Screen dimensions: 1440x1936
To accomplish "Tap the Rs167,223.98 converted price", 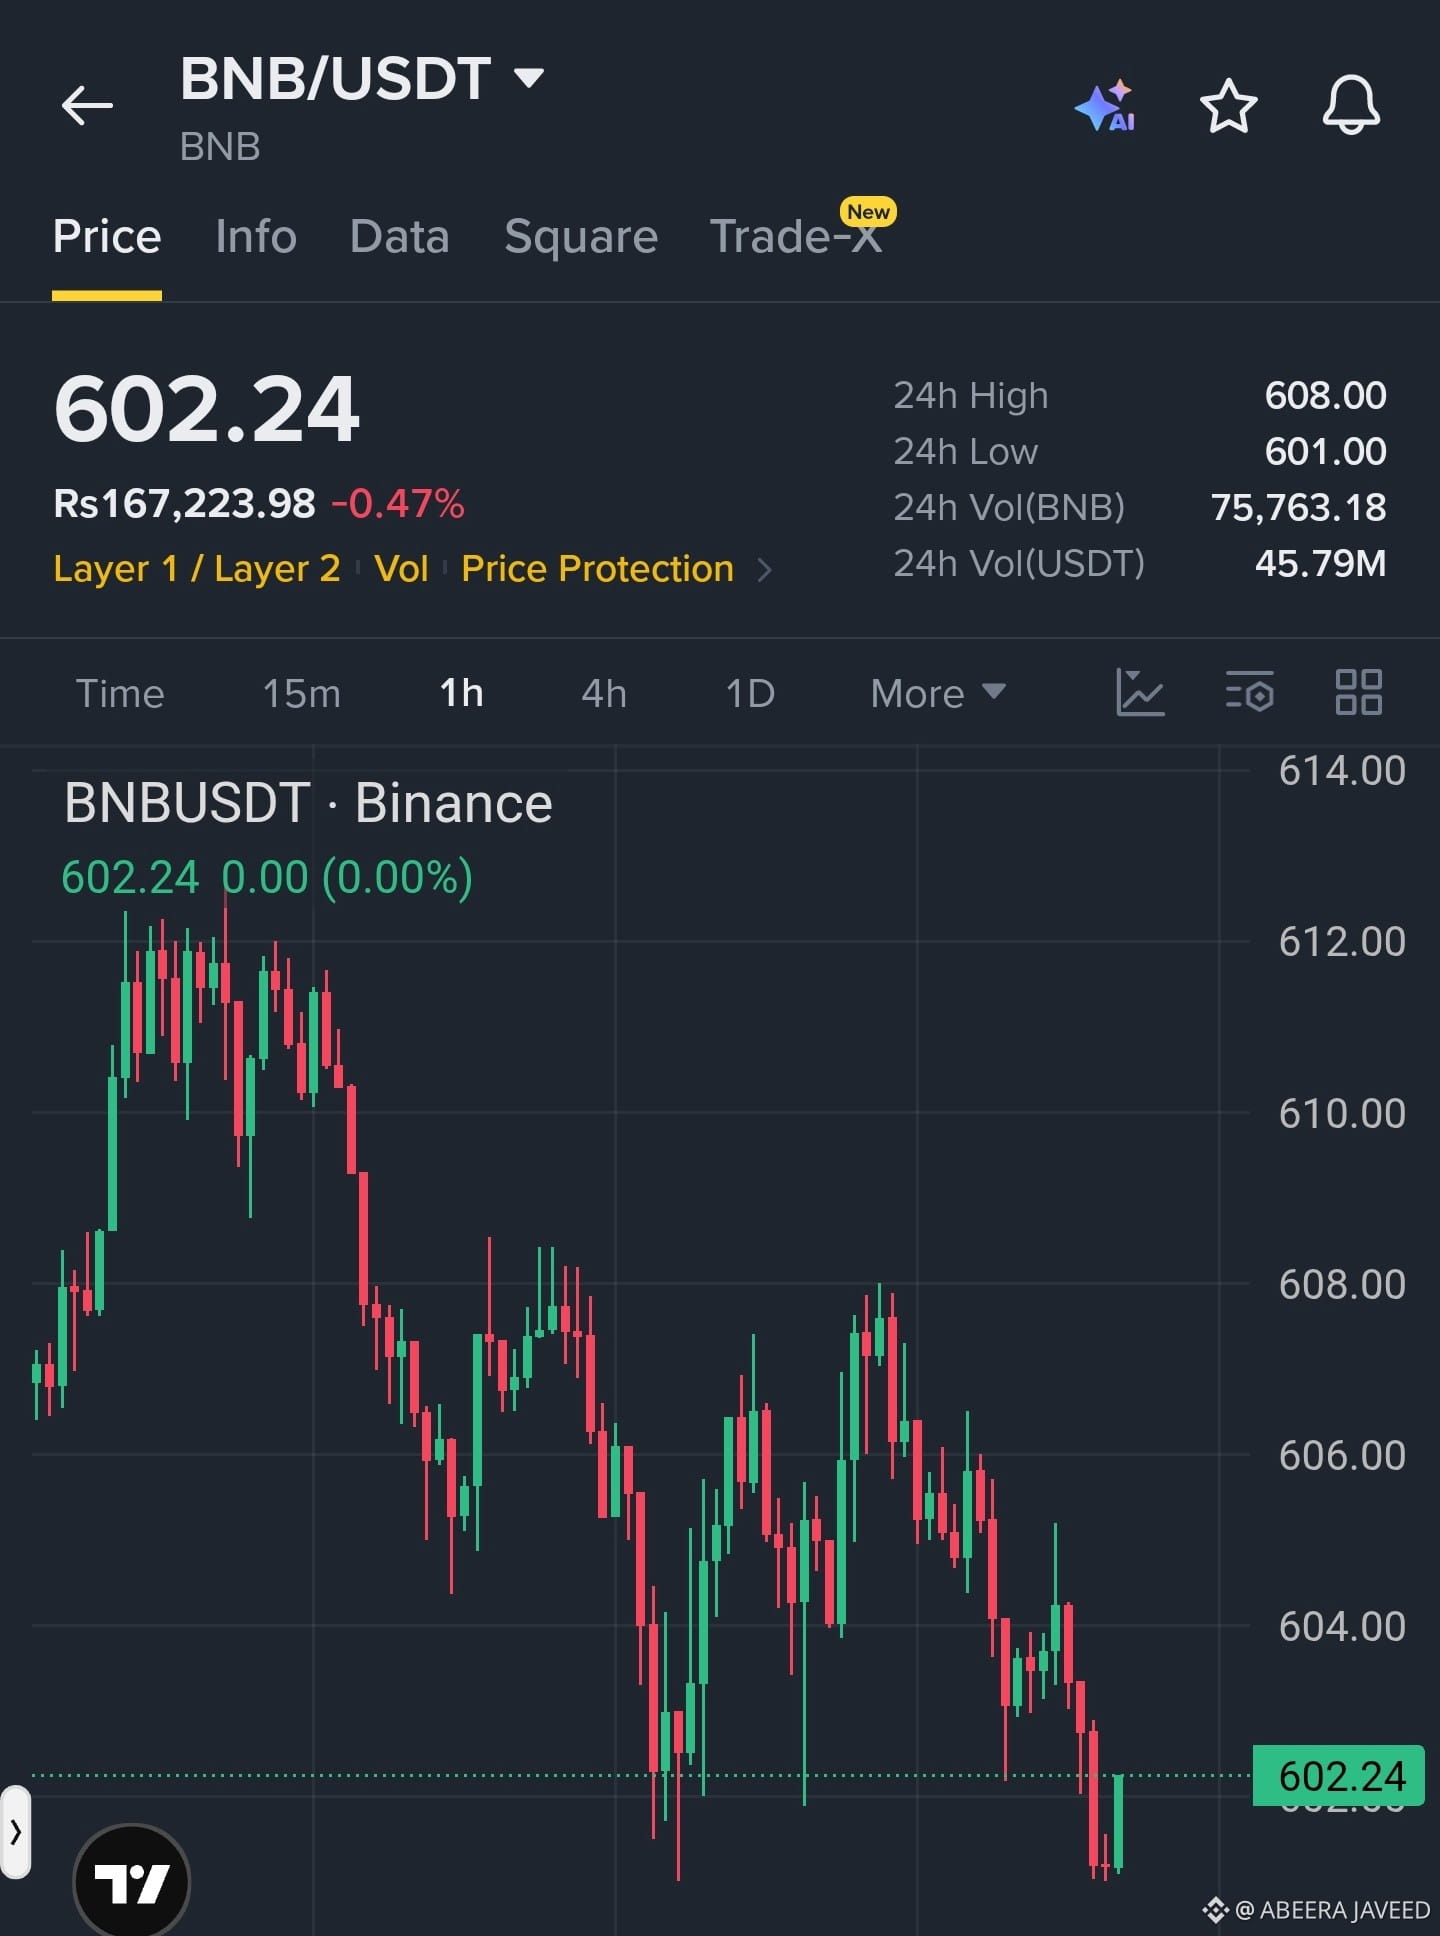I will (184, 503).
